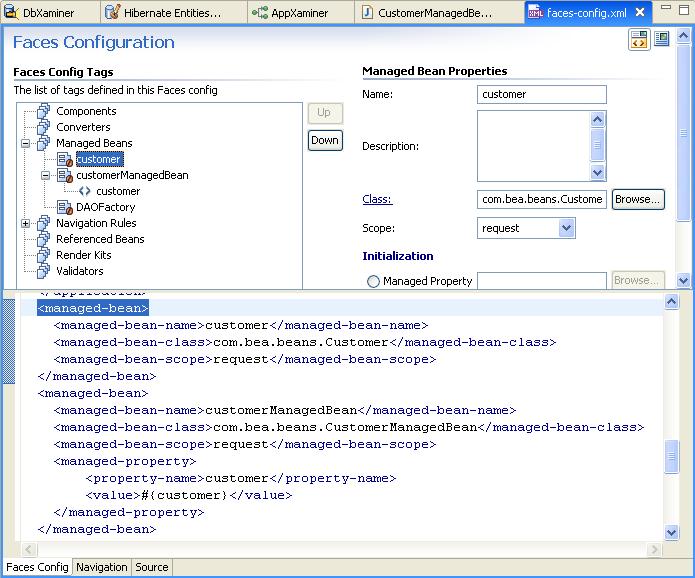Click the Navigation Rules folder icon
The image size is (695, 578).
pos(43,223)
